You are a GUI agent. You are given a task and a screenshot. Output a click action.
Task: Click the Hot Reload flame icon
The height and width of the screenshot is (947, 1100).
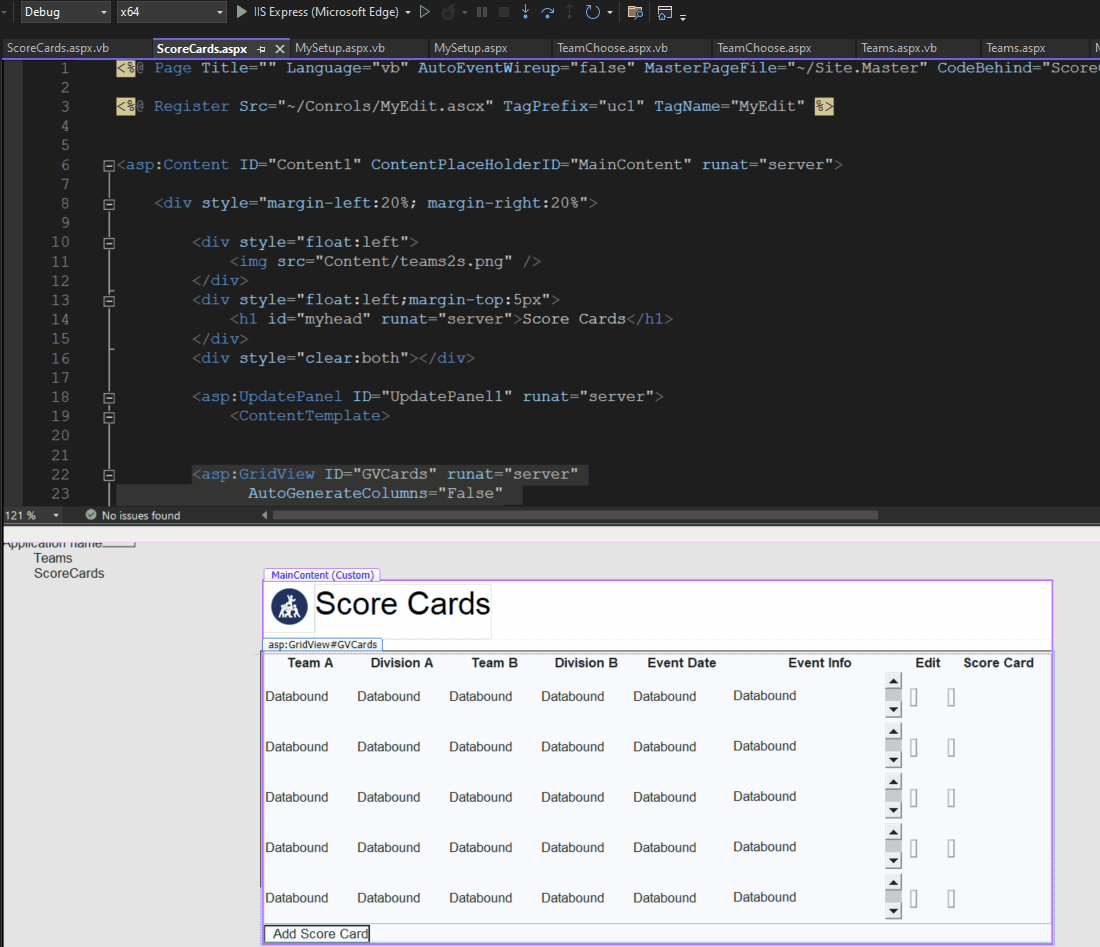coord(449,12)
